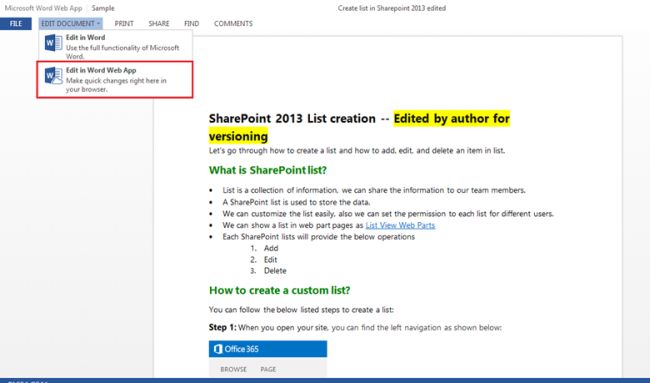The width and height of the screenshot is (650, 383).
Task: Click bullet 'Each SharePoint lists will provide the below operations'
Action: pos(318,237)
